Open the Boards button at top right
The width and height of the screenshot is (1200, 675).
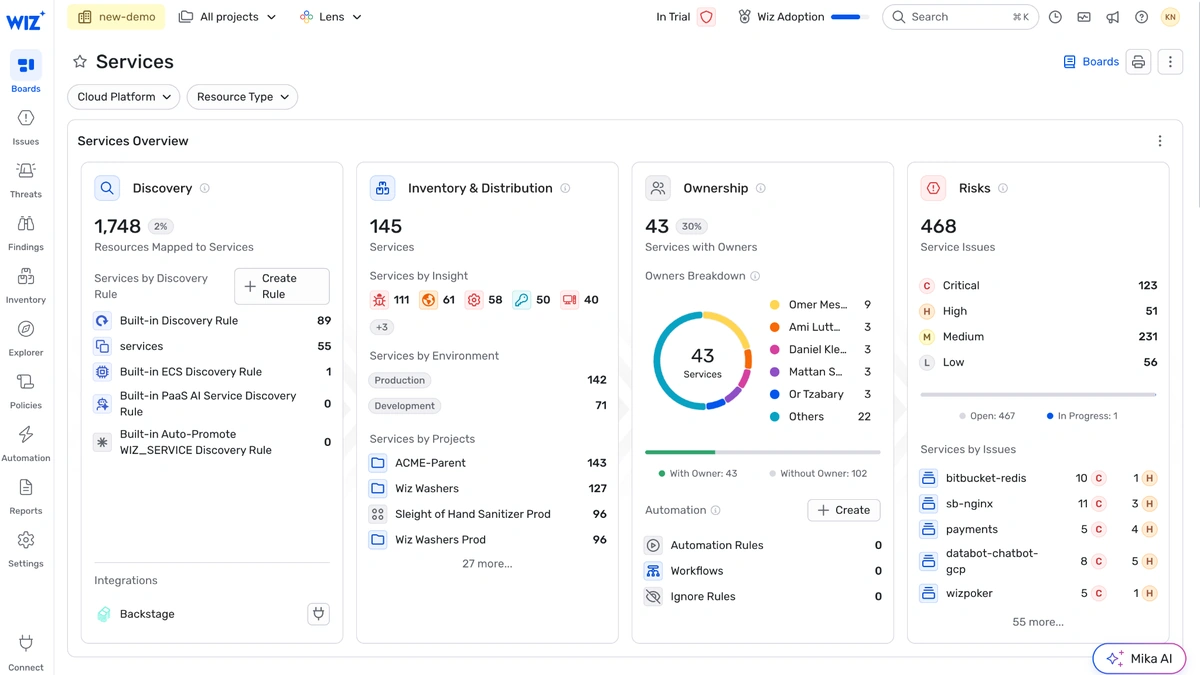point(1090,62)
